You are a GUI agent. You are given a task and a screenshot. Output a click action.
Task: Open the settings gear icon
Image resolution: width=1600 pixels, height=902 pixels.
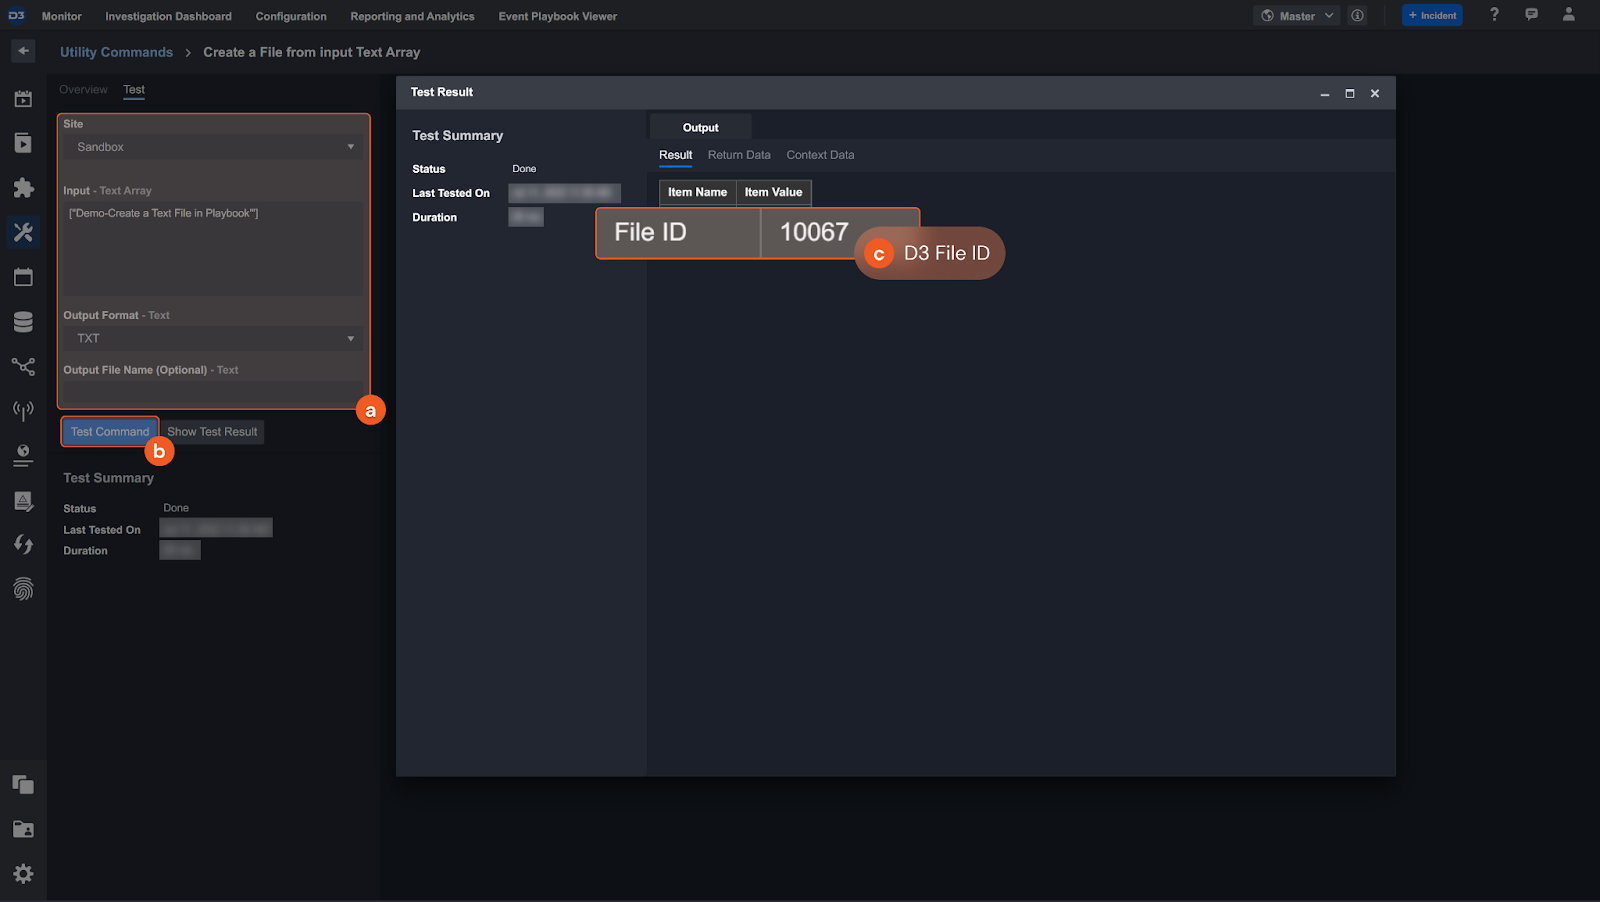point(23,874)
